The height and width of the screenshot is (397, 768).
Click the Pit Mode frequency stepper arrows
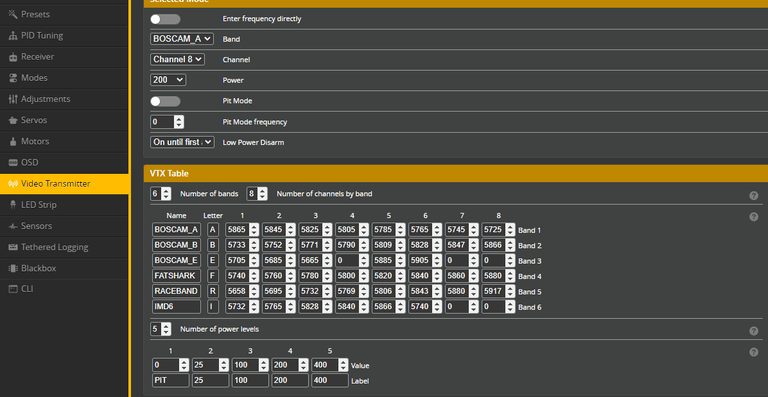pos(179,121)
